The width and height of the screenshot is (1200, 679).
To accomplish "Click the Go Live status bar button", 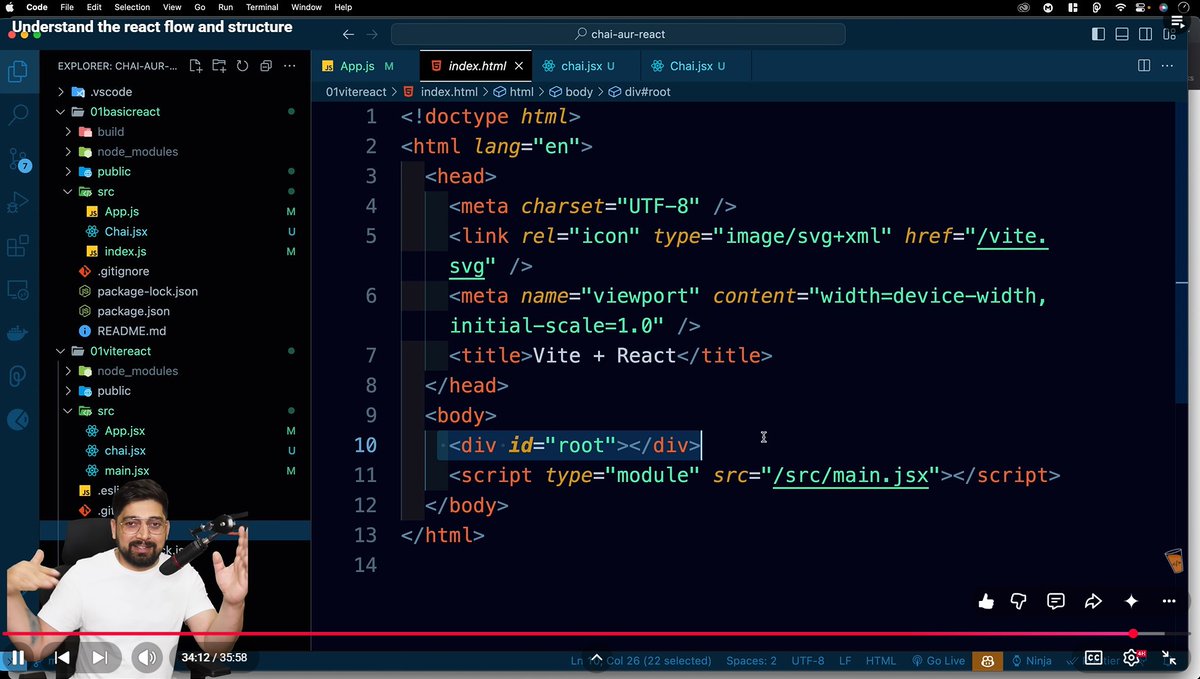I will tap(938, 660).
